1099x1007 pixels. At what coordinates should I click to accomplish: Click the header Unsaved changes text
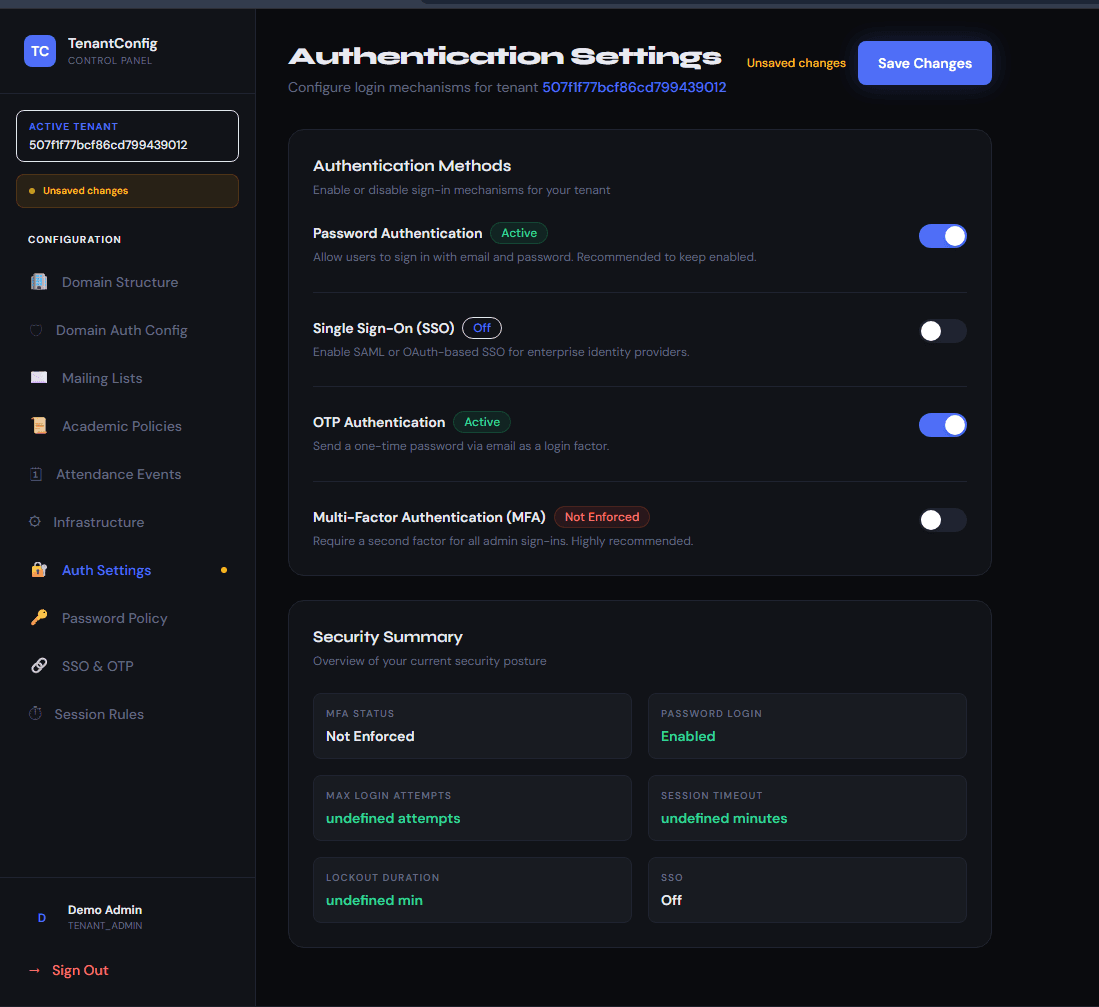click(x=796, y=63)
